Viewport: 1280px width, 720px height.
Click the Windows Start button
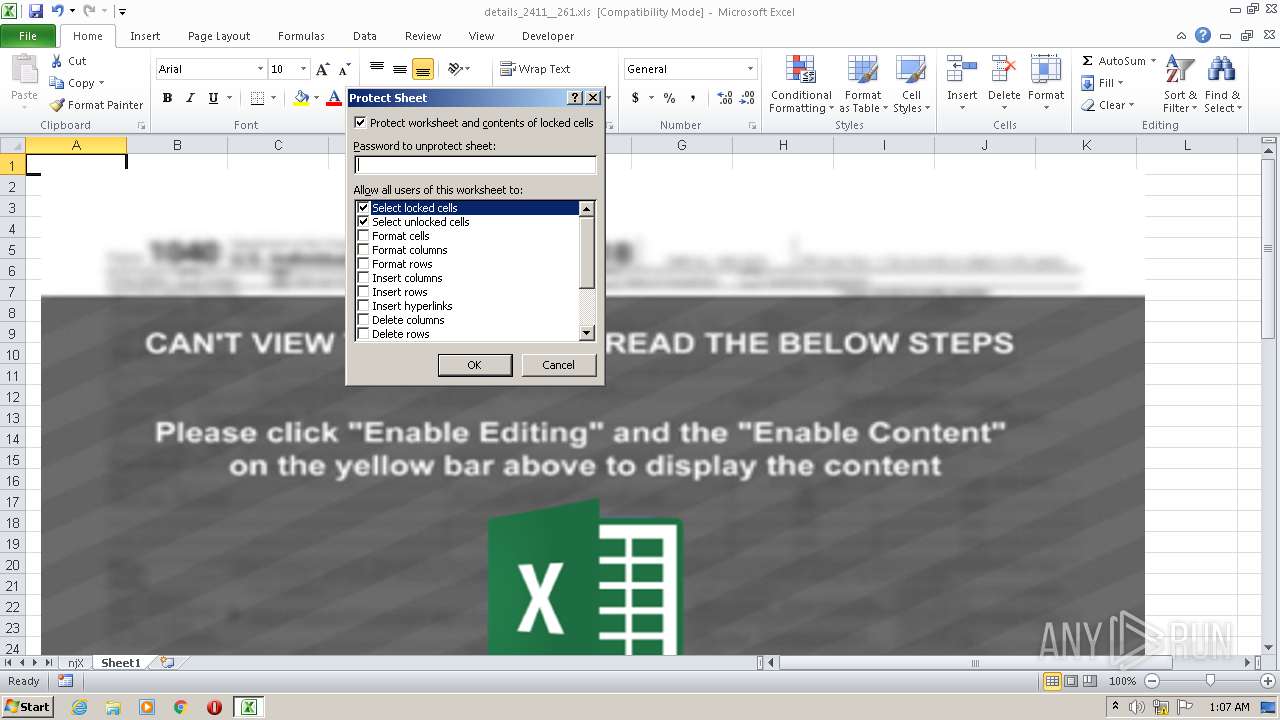[27, 706]
